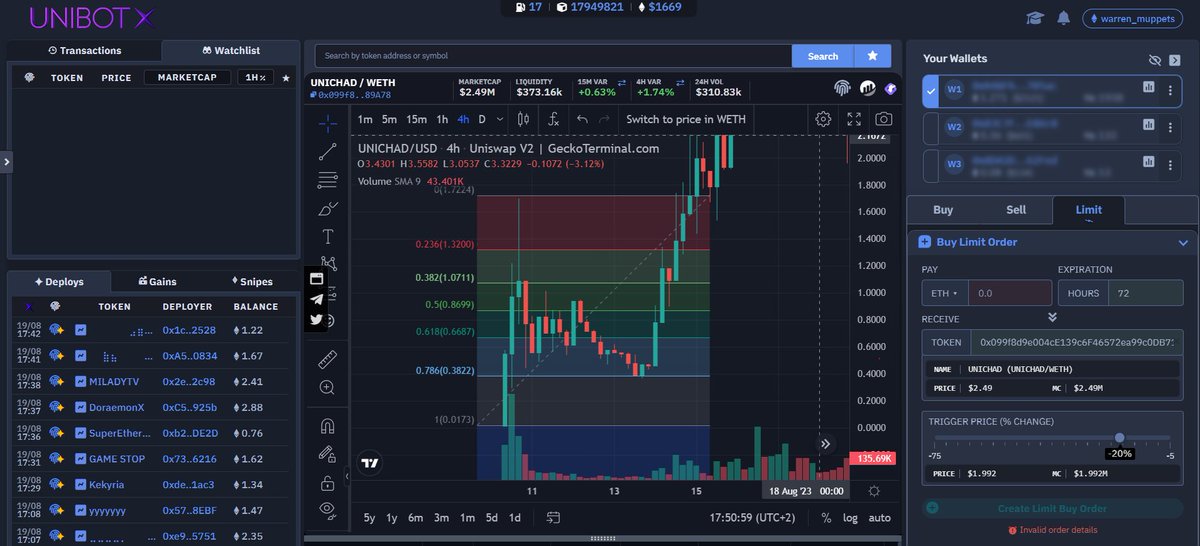
Task: Toggle the log scale option
Action: click(850, 517)
